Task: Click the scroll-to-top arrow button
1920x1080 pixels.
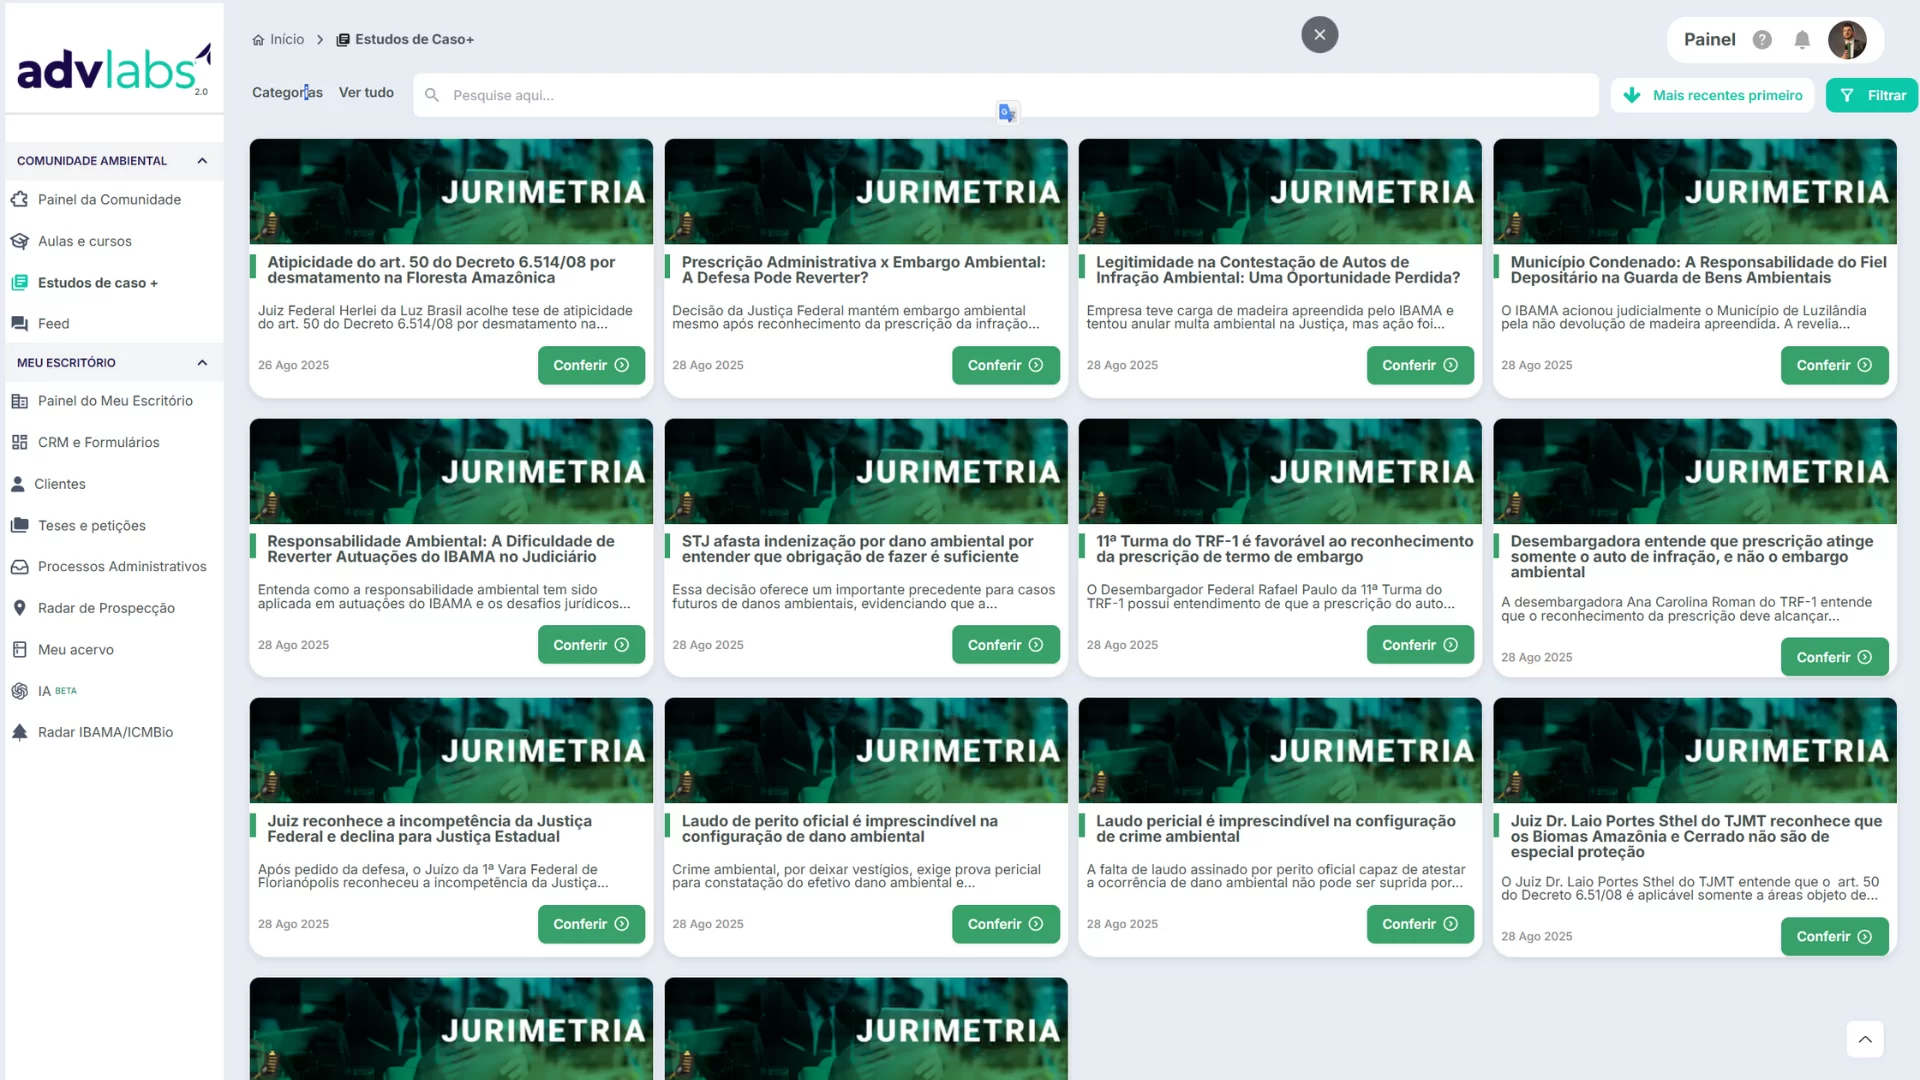Action: (1864, 1039)
